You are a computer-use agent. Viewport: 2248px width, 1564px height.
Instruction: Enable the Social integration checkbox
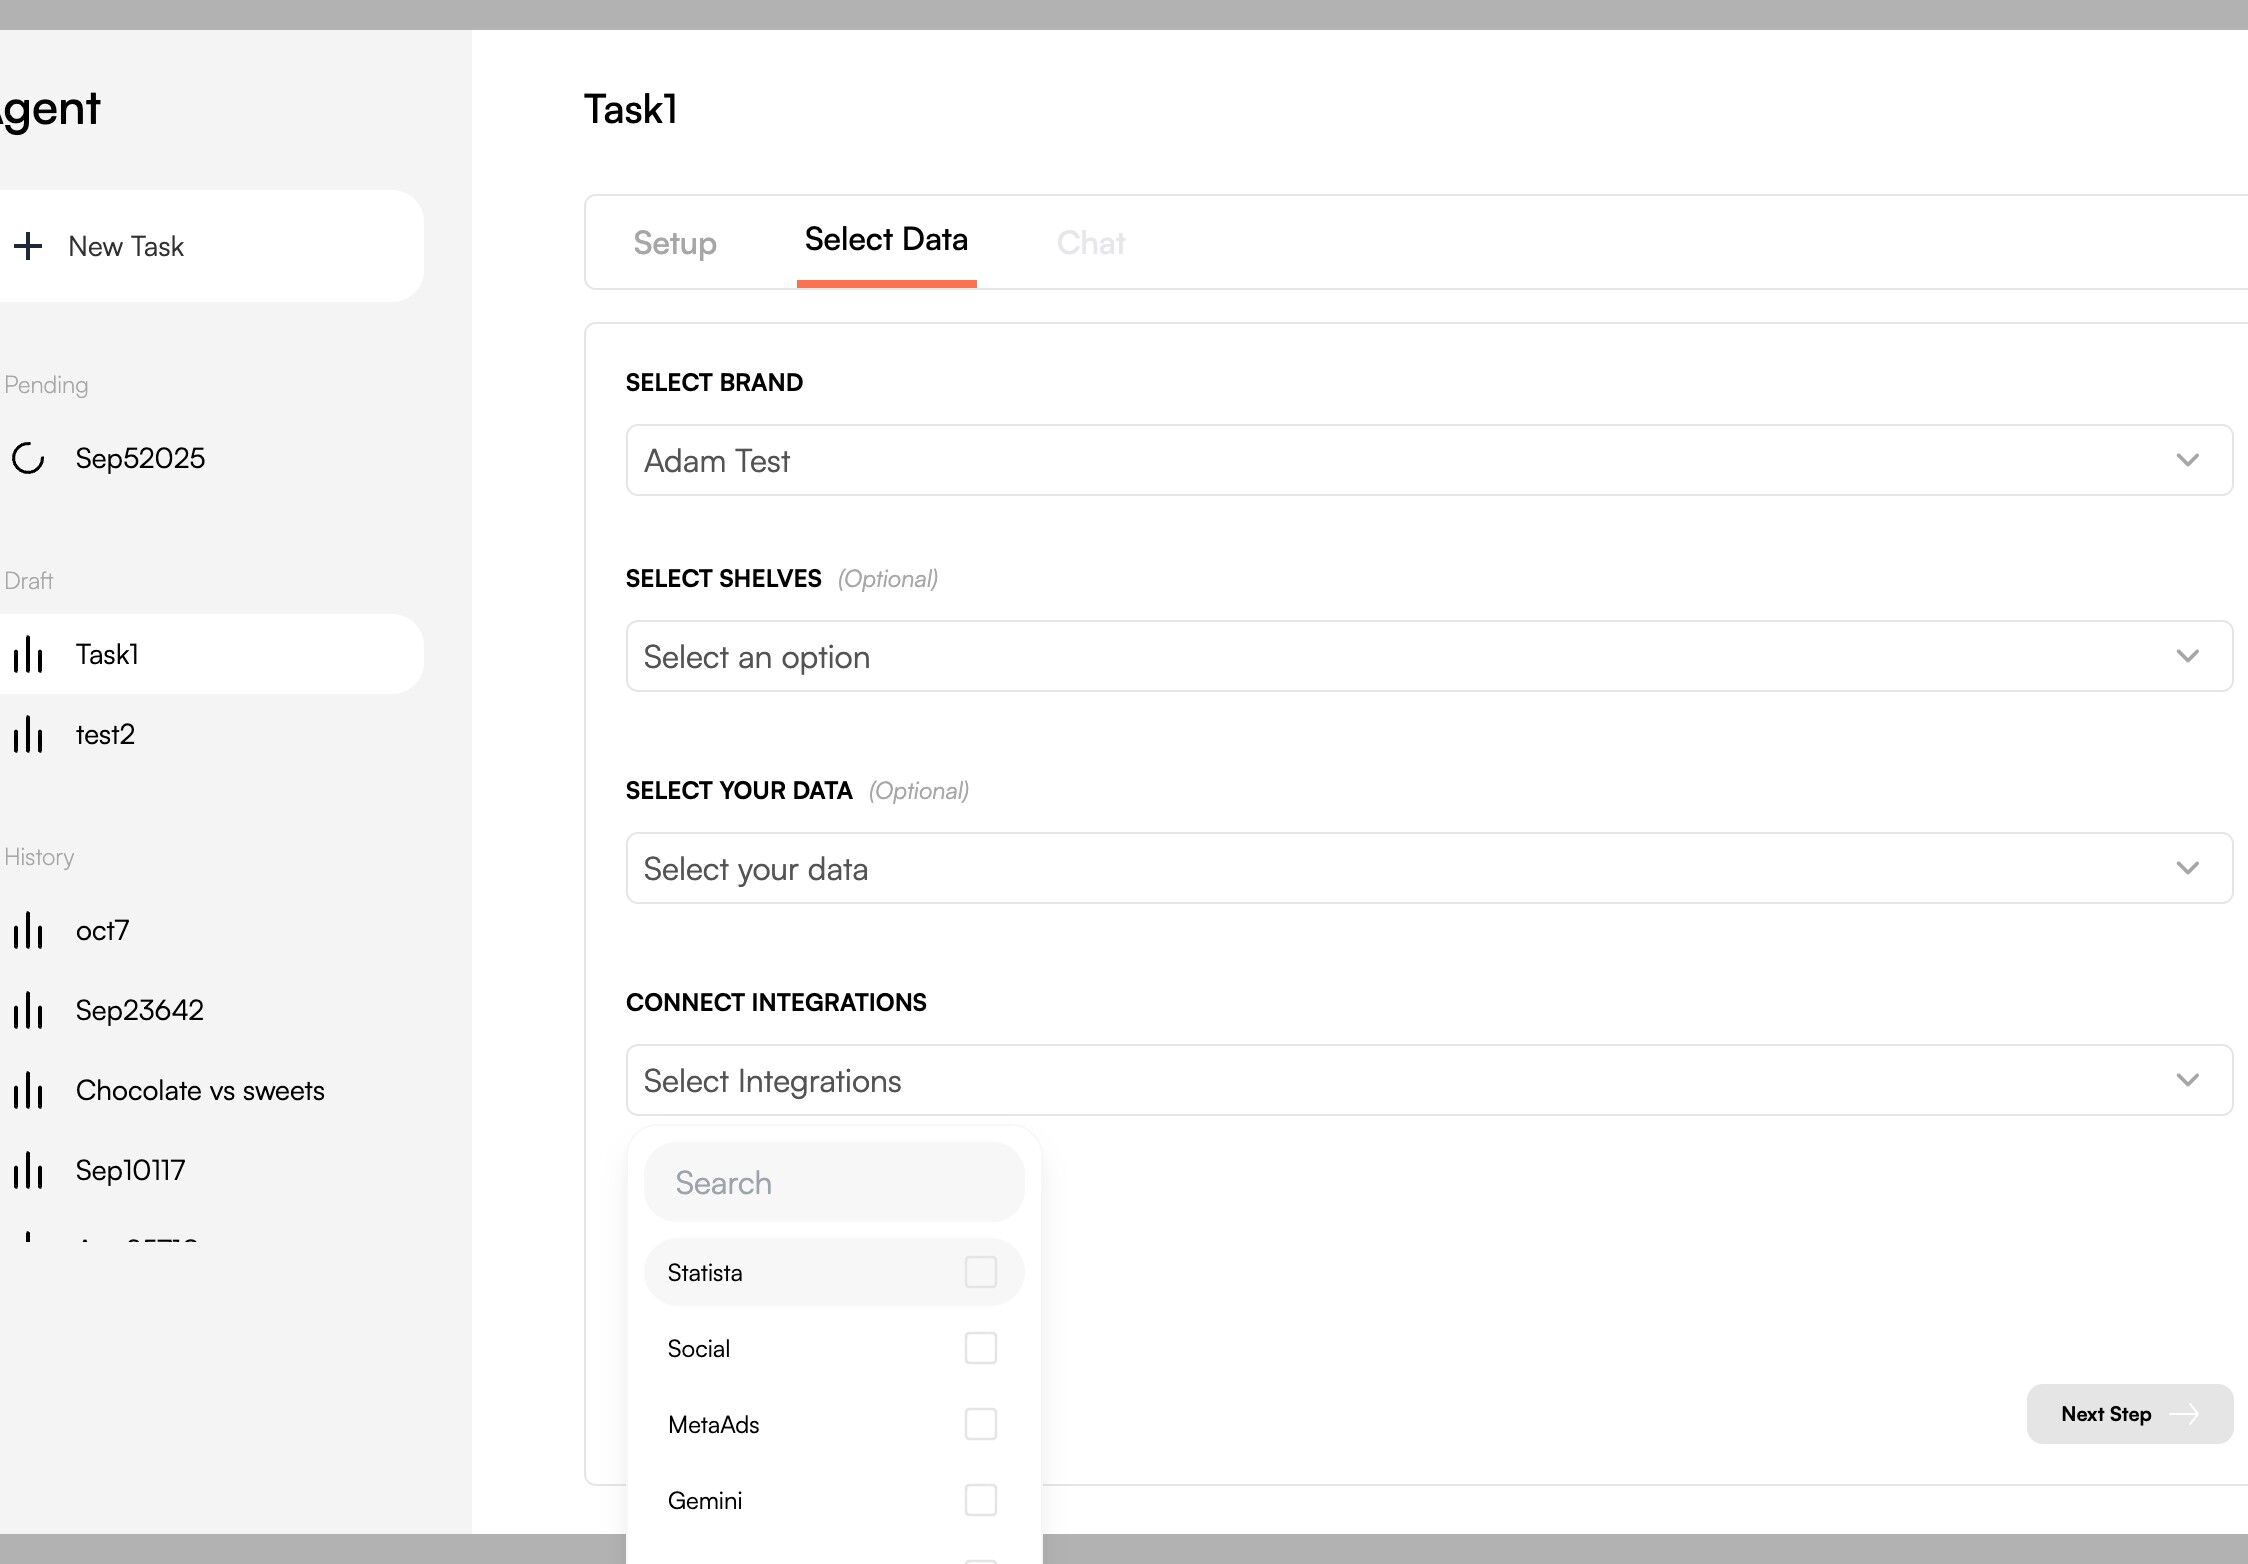pos(980,1348)
